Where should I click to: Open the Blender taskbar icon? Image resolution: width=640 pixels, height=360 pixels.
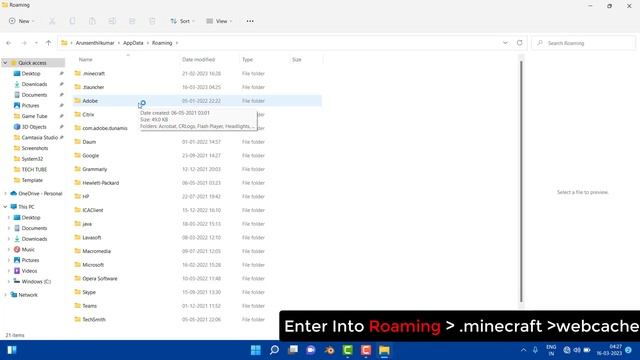point(329,350)
